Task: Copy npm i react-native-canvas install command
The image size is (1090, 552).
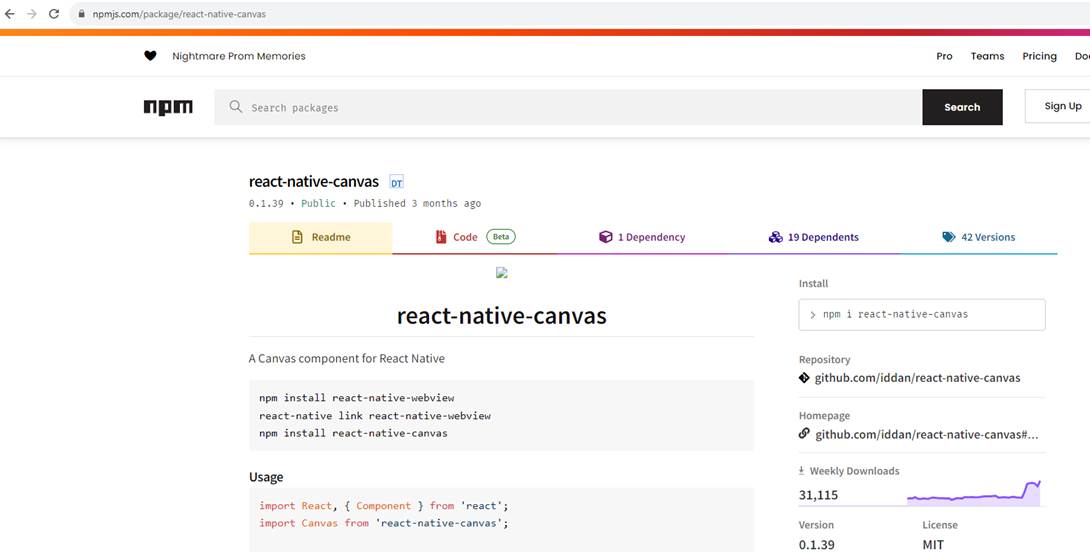Action: click(x=922, y=314)
